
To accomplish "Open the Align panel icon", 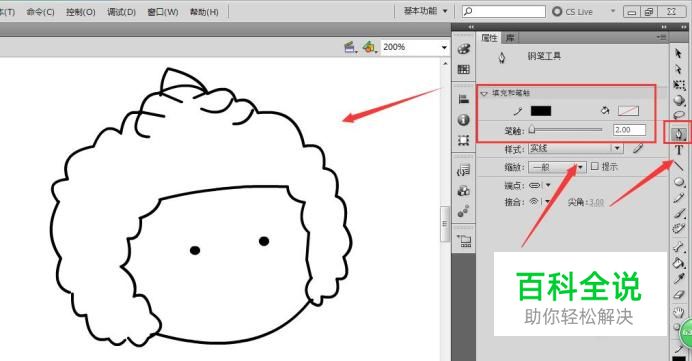I will click(x=463, y=99).
